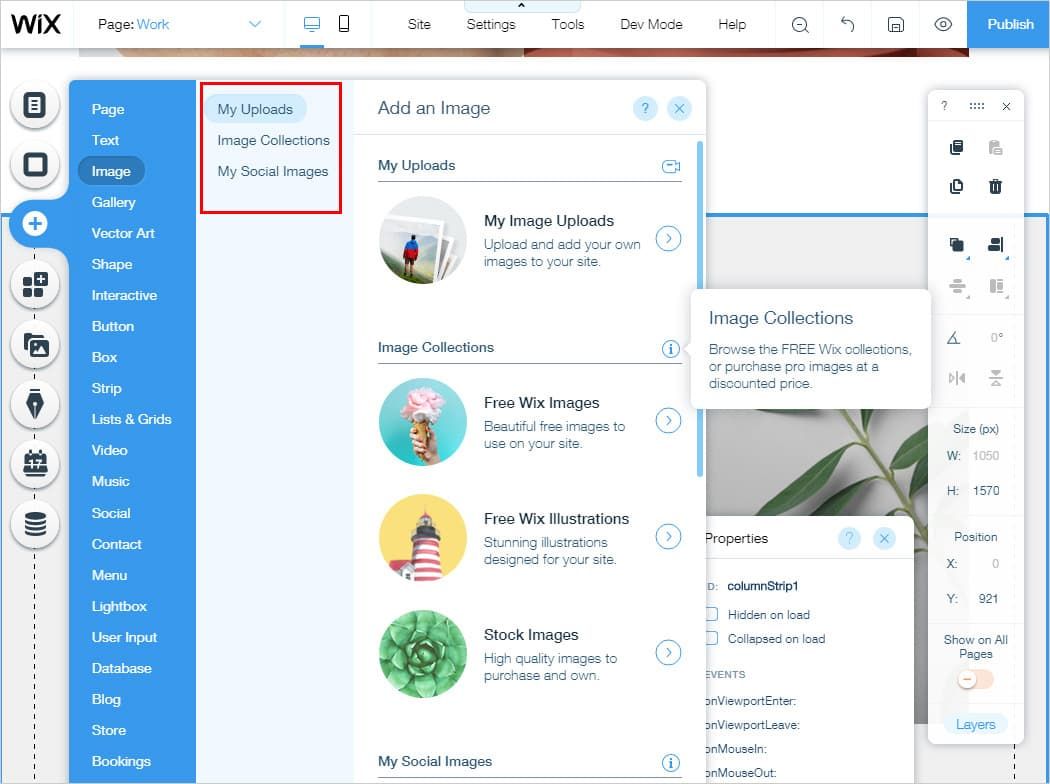Click the trash delete icon in the toolbar panel
The width and height of the screenshot is (1050, 784).
tap(996, 186)
